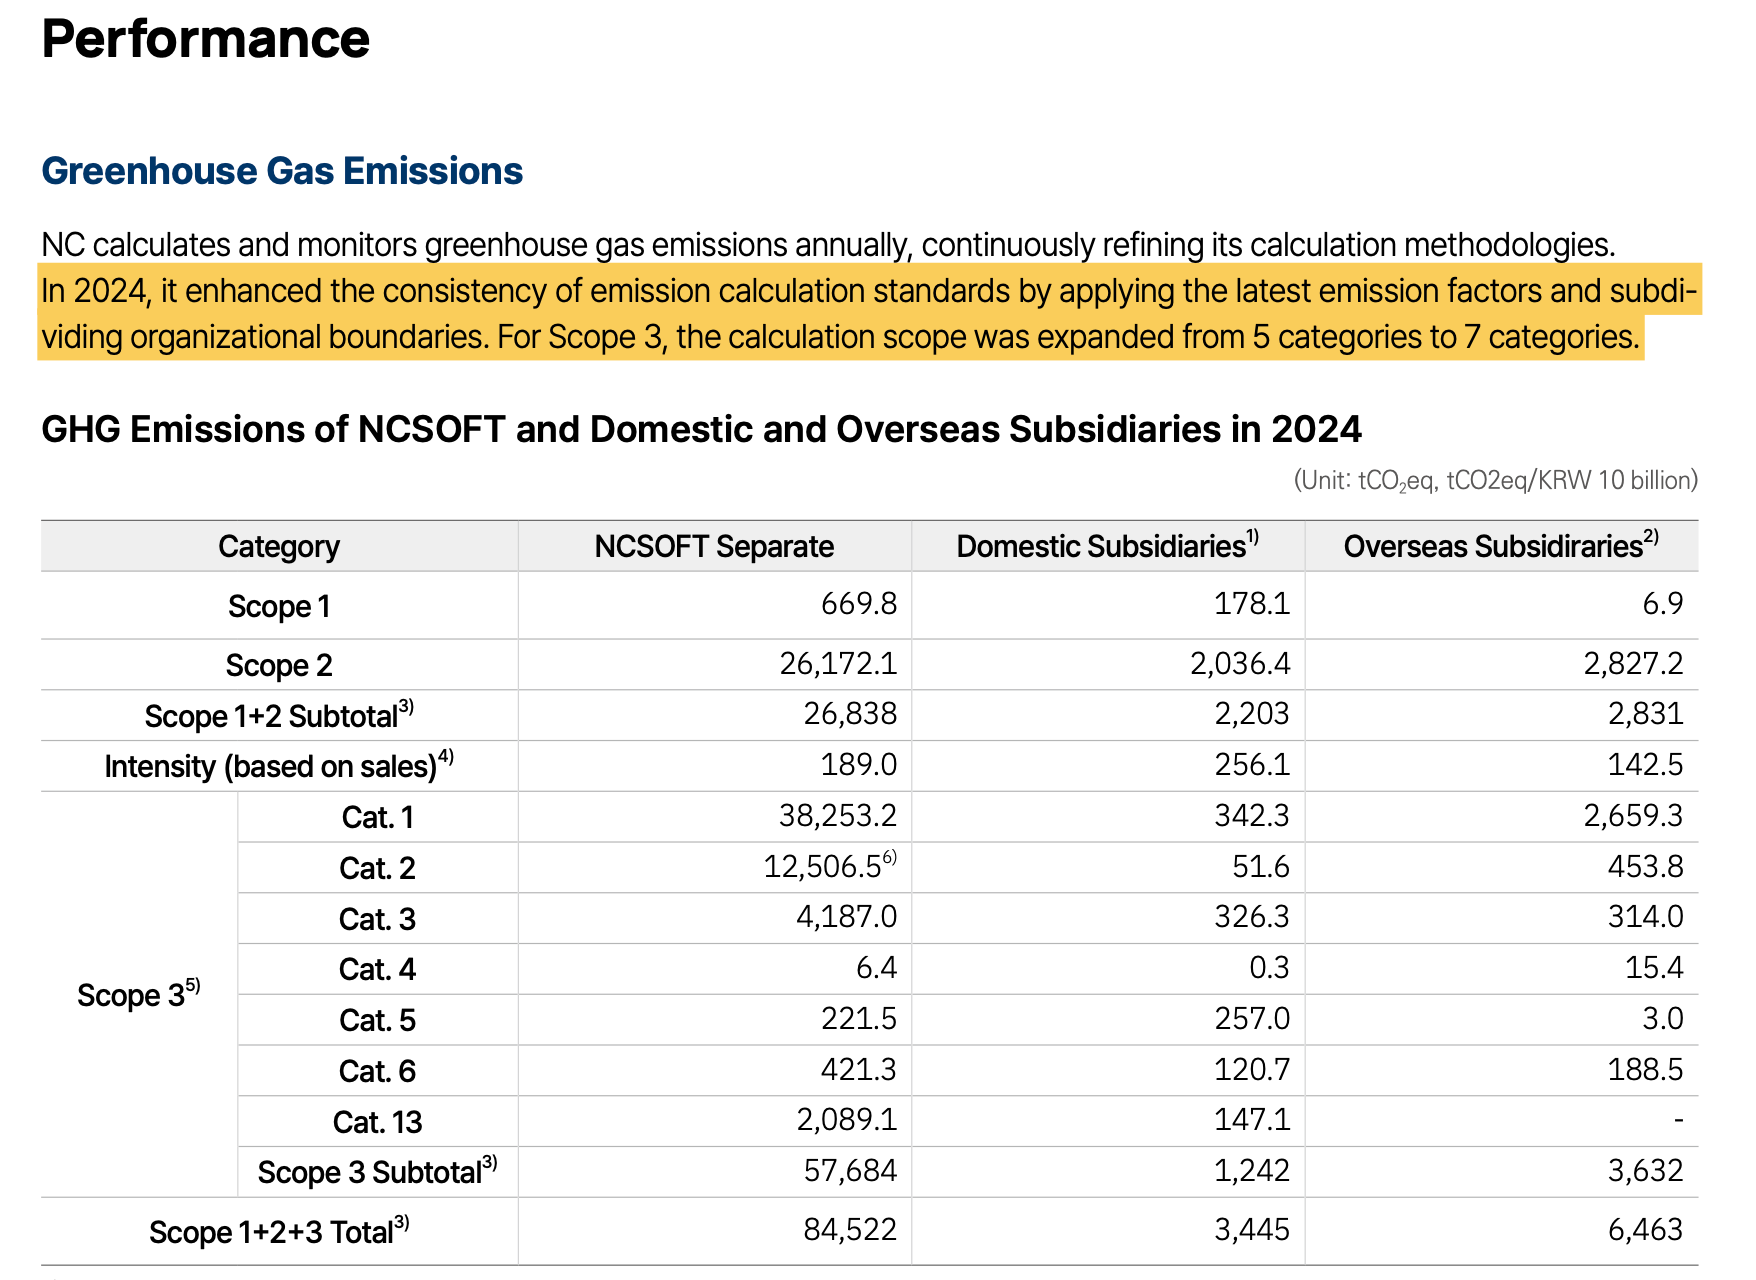Screen dimensions: 1756x1280
Task: Click the Scope 3 Subtotal value 57,684
Action: (850, 1171)
